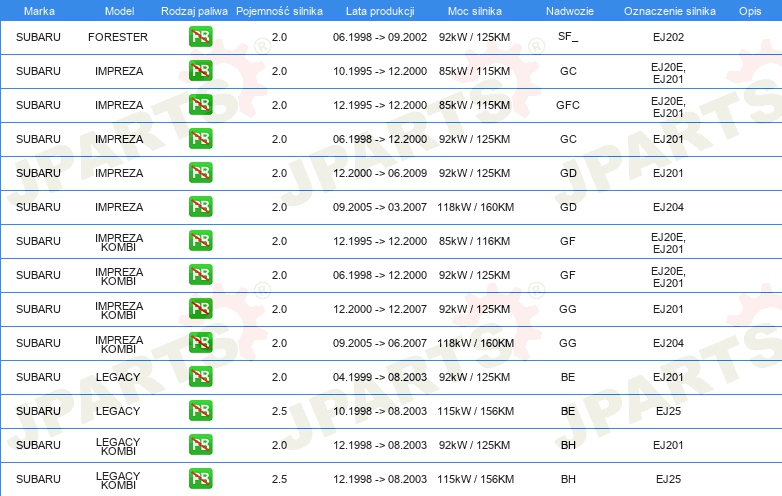The image size is (782, 496).
Task: Select the date range 06.1998 -> 09.2002
Action: click(380, 37)
